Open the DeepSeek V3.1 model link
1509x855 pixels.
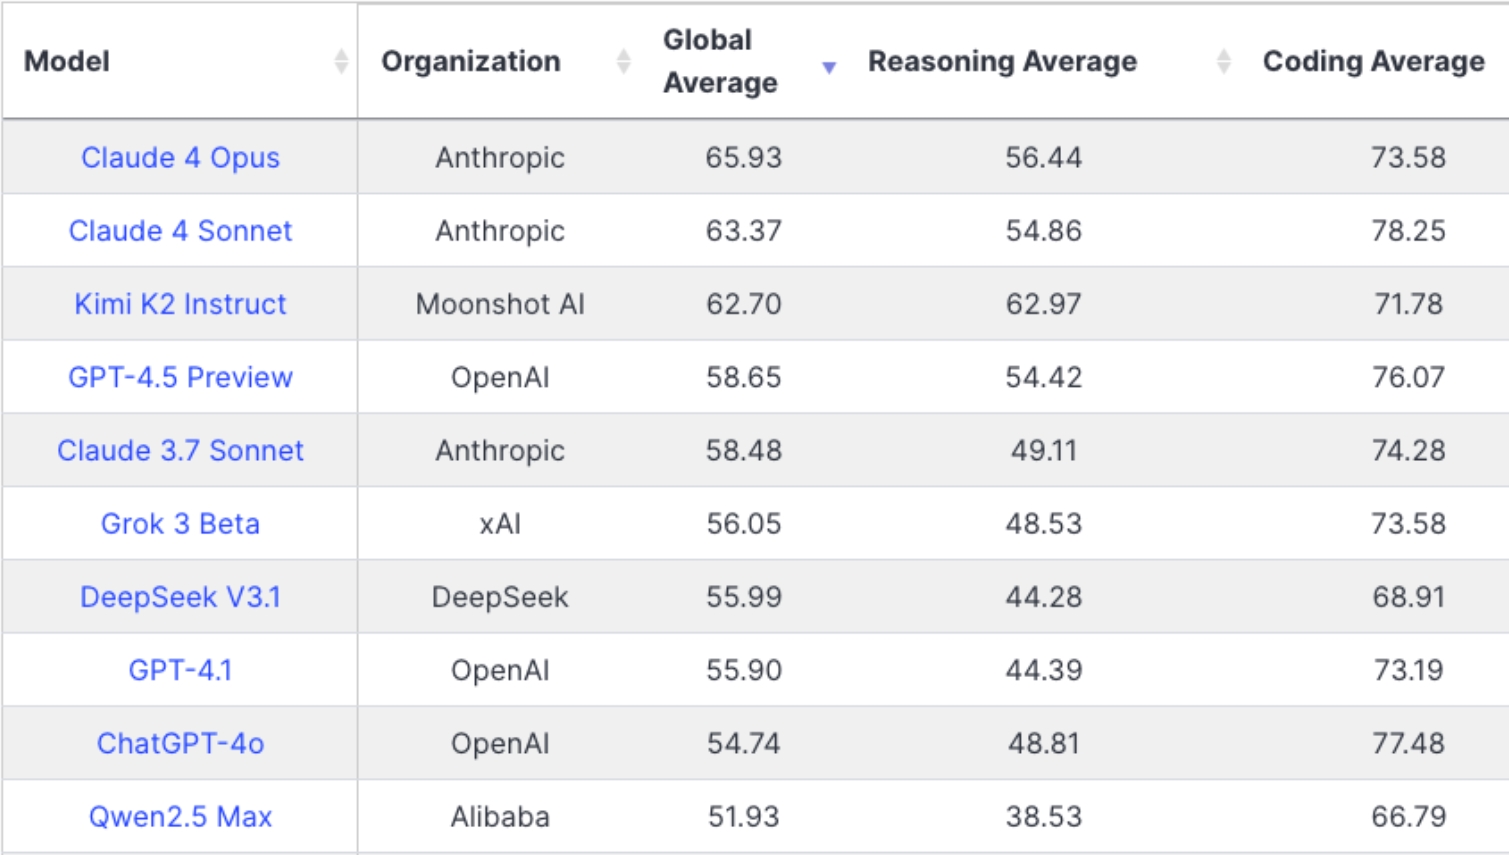point(180,597)
